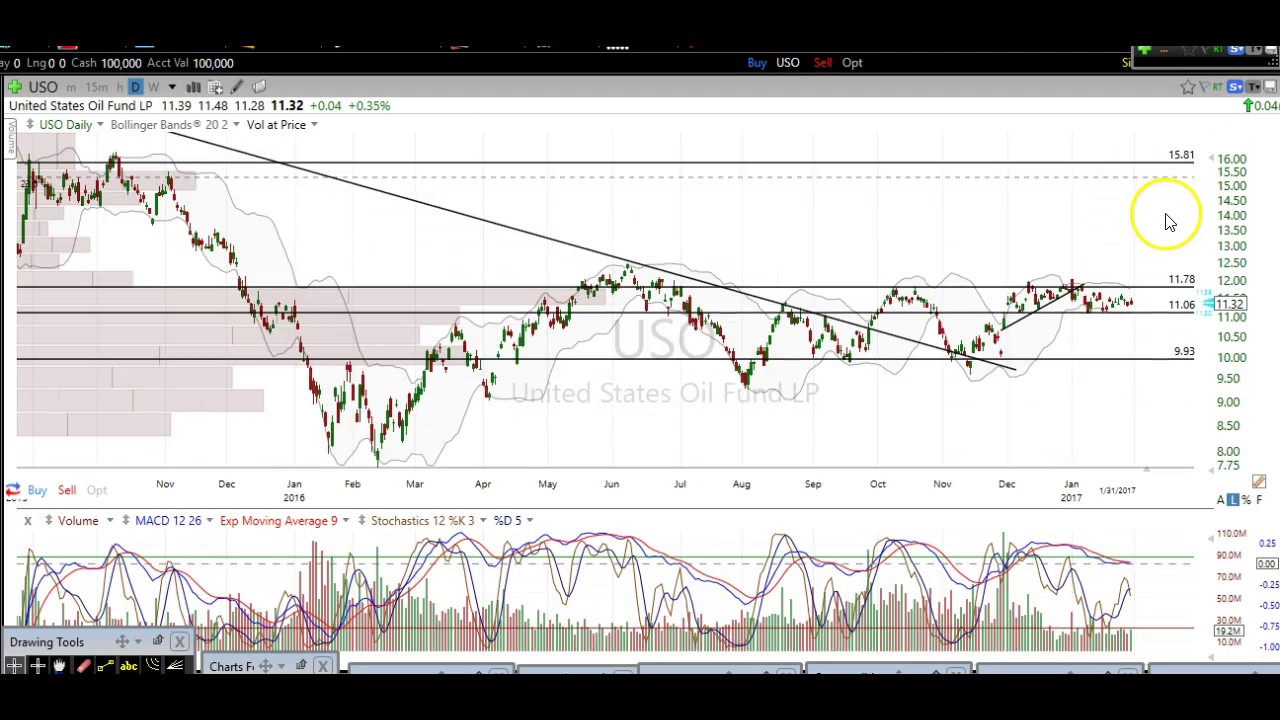Select the hand pan tool in Drawing Tools
This screenshot has height=720, width=1280.
pos(59,666)
